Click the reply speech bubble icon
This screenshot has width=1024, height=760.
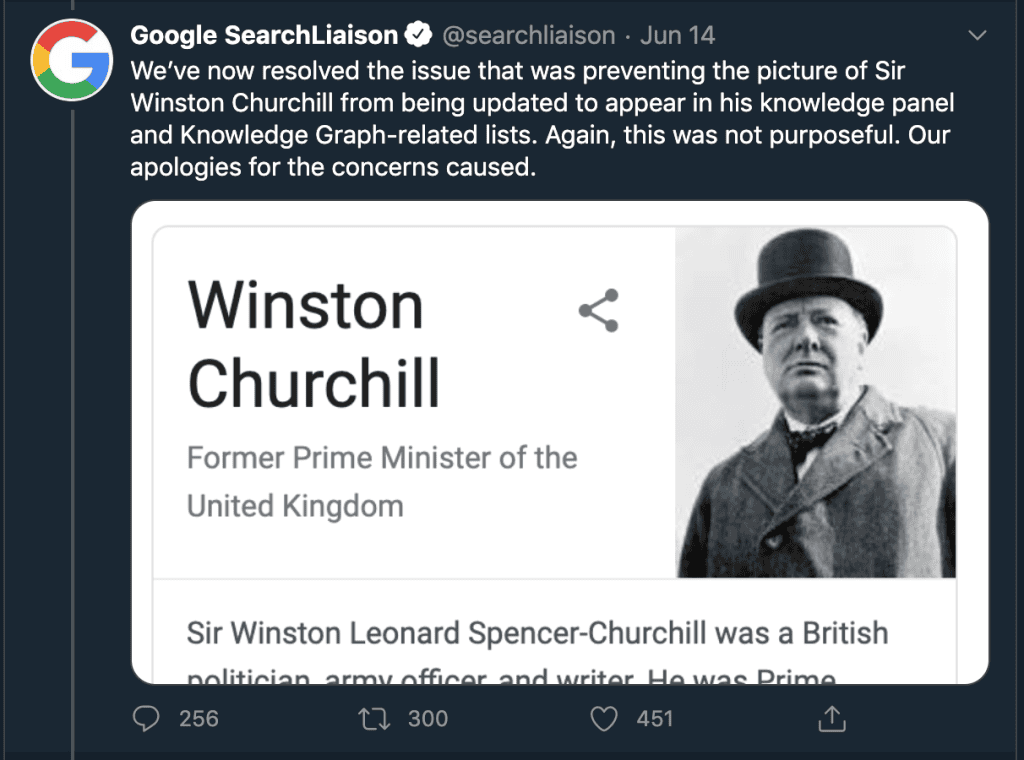(147, 718)
